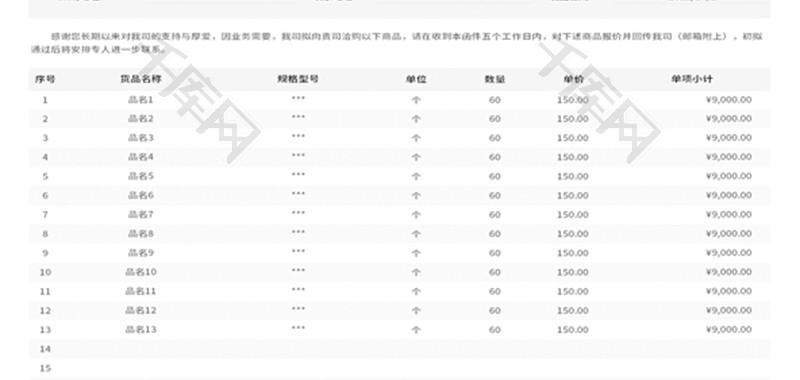Select quantity 60 in 品名1 row
800x380 pixels.
pos(494,100)
